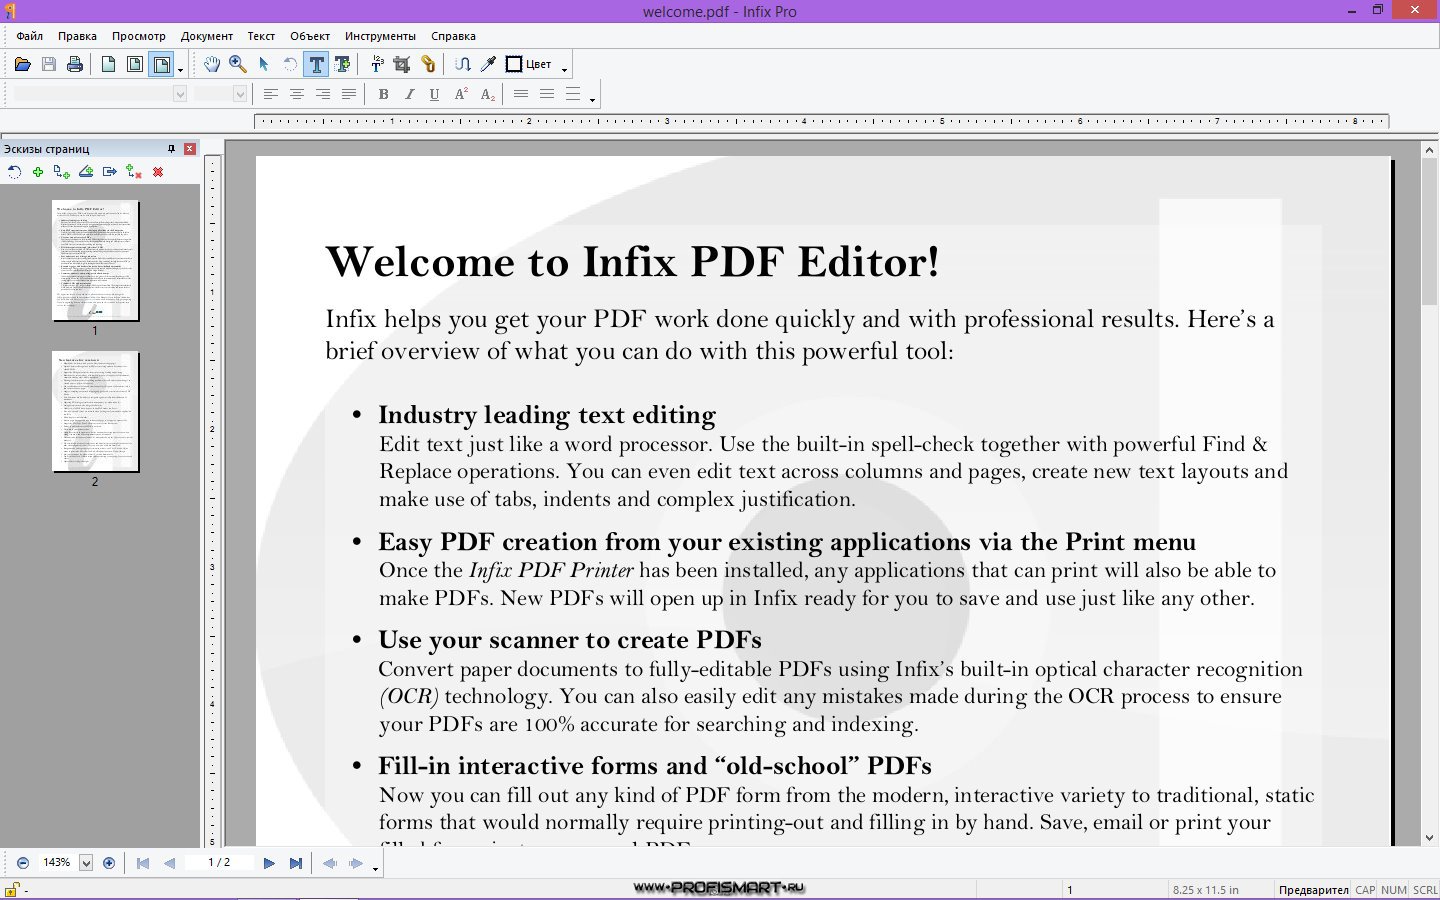Click insert pages from document icon
Viewport: 1440px width, 900px height.
tap(62, 172)
